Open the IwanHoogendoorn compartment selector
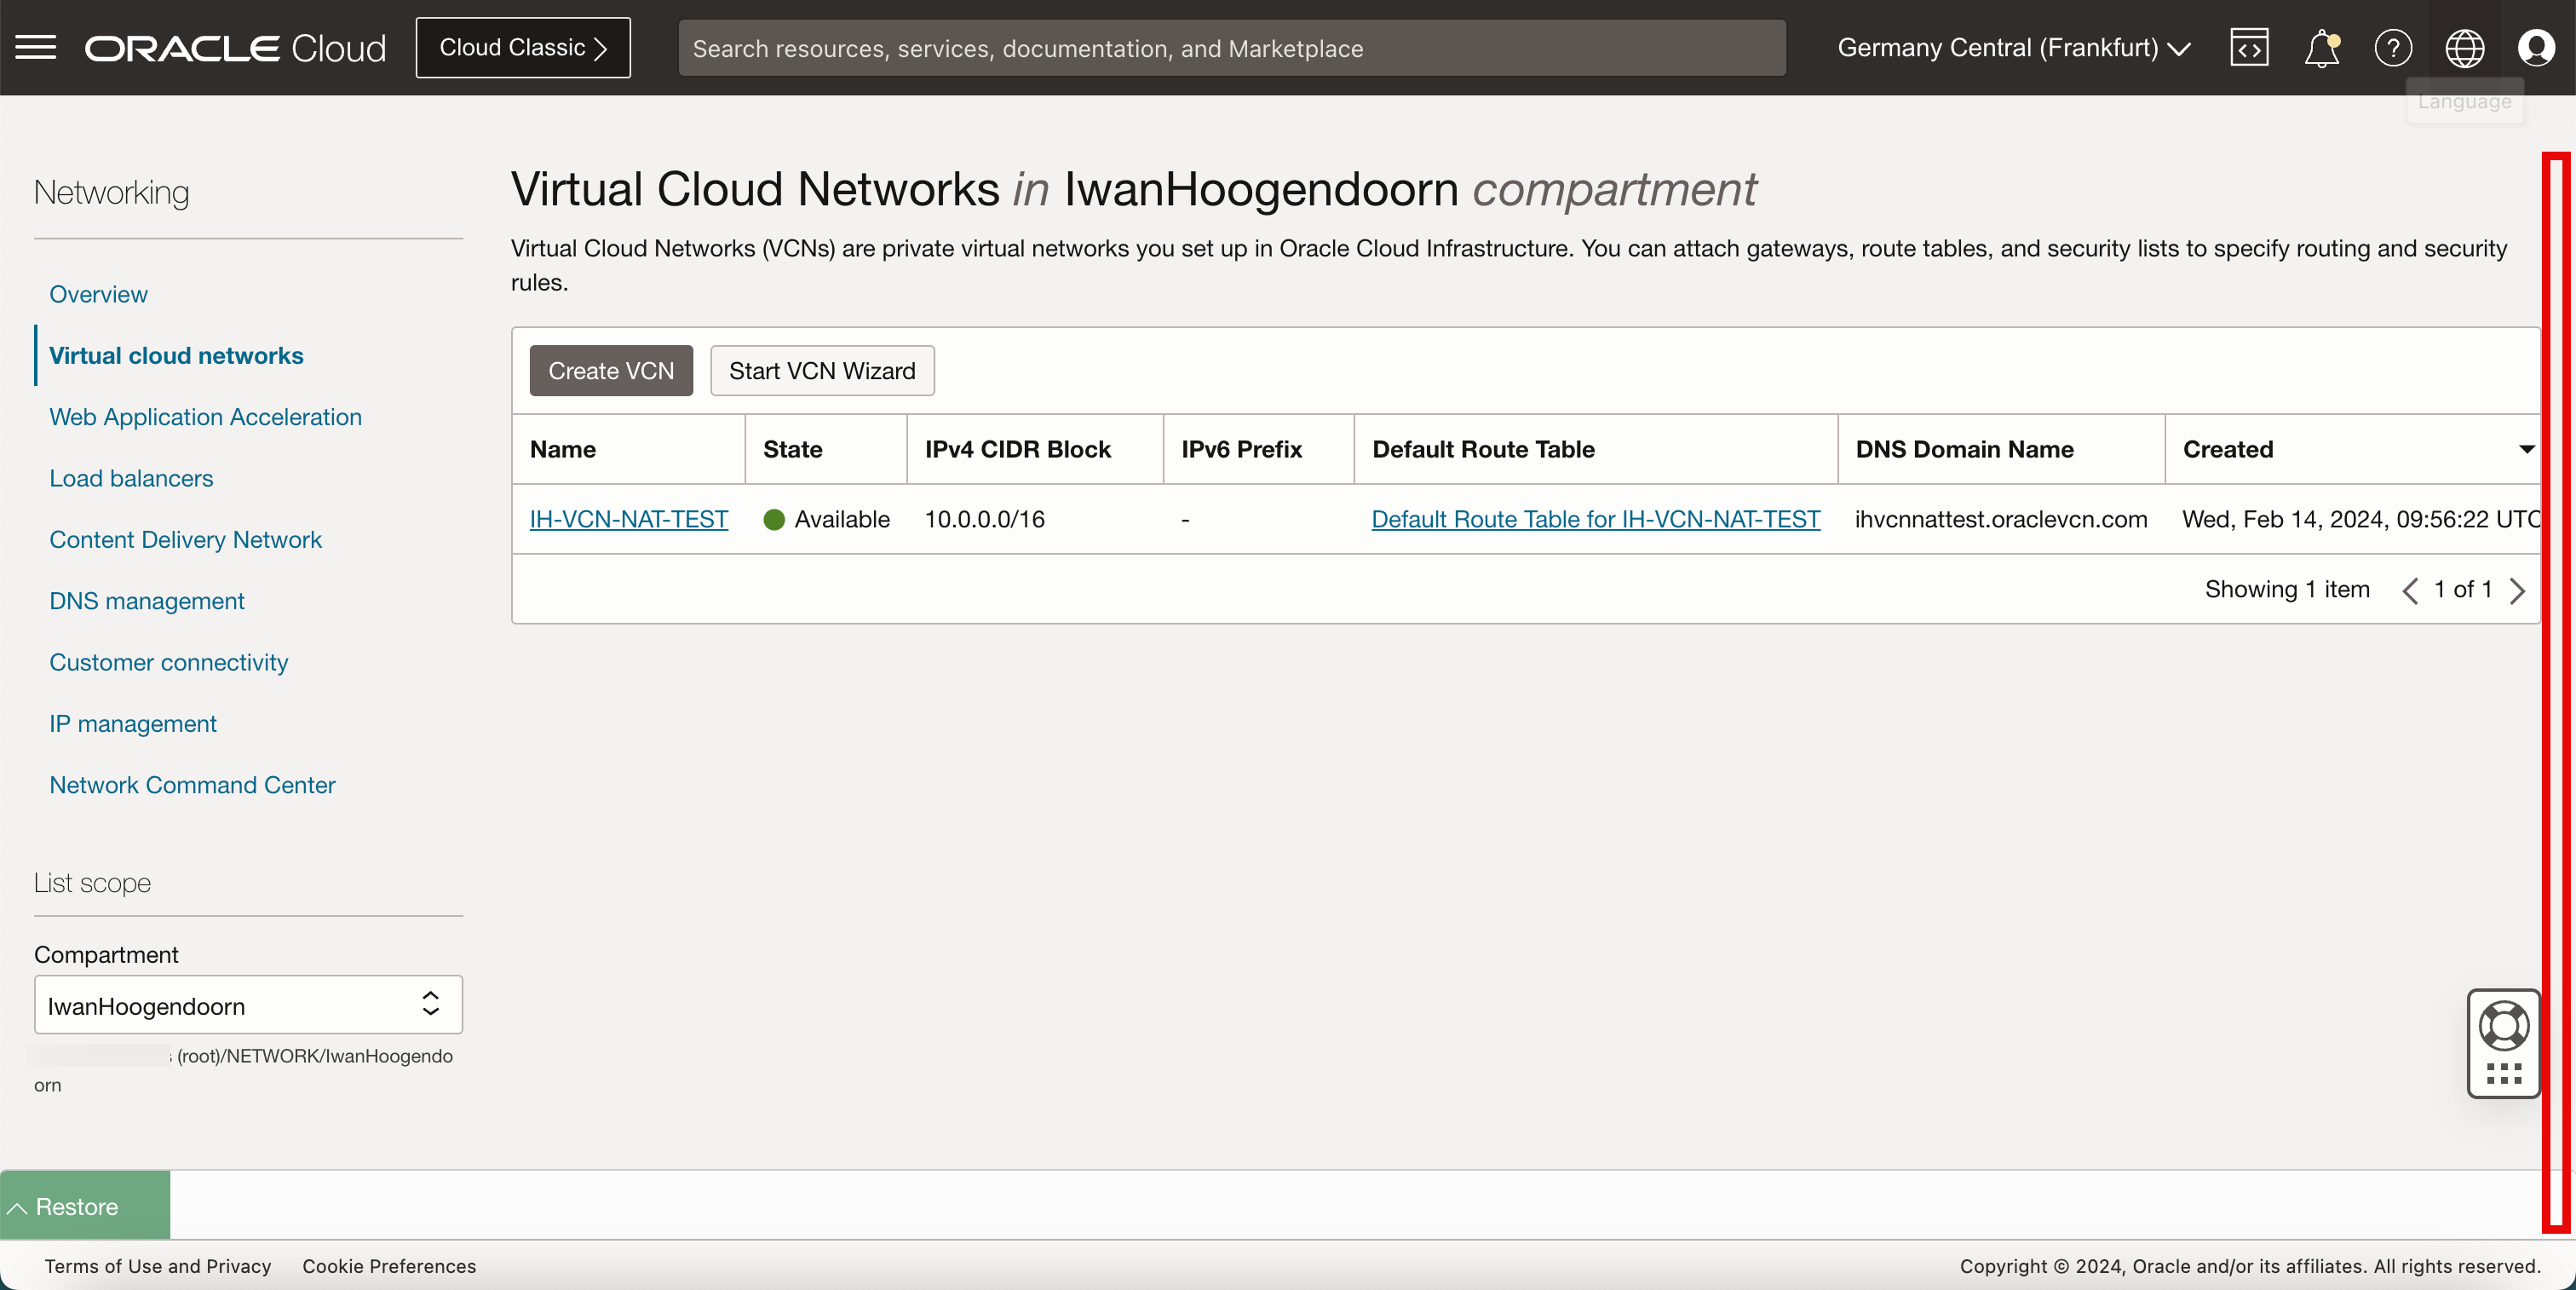This screenshot has height=1290, width=2576. tap(248, 1005)
